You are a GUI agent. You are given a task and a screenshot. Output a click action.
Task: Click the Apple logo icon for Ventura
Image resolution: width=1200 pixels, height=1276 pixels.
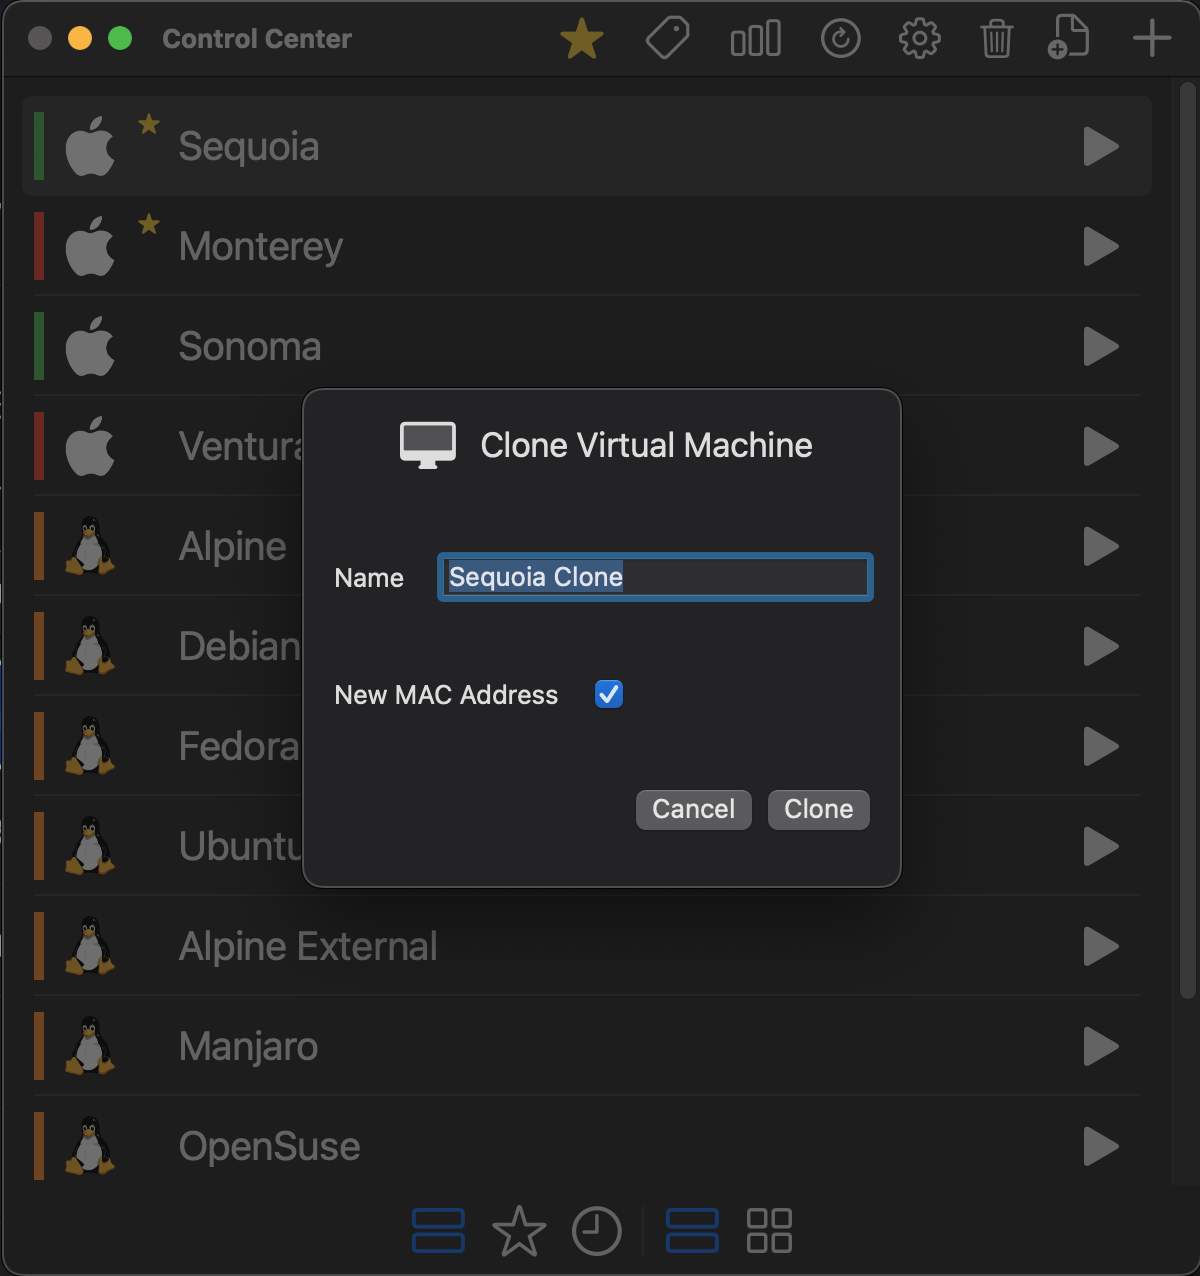(90, 446)
